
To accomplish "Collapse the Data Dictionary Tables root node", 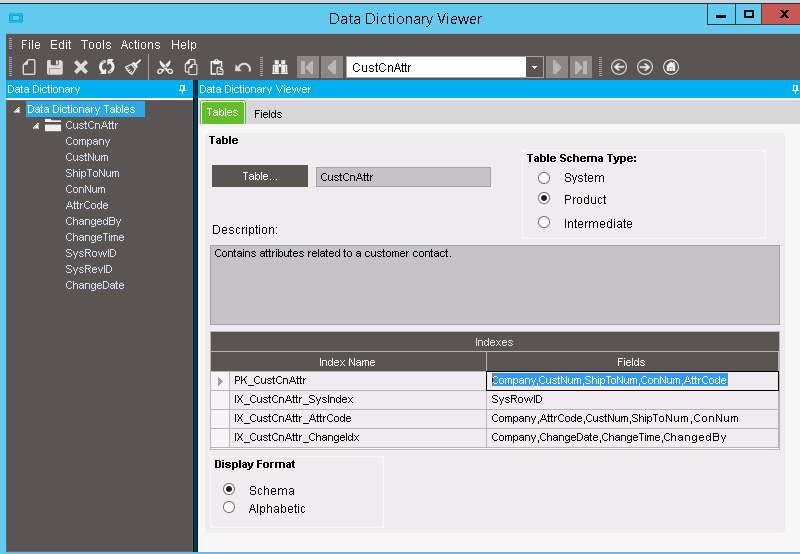I will tap(17, 110).
